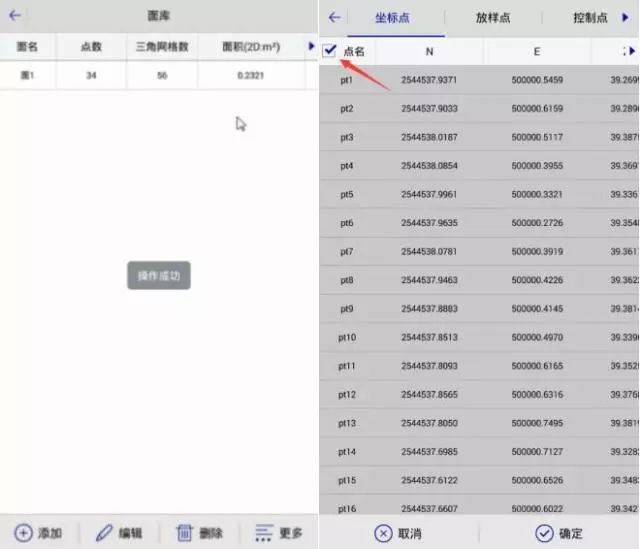640x549 pixels.
Task: Select point row pt8
Action: pyautogui.click(x=479, y=280)
